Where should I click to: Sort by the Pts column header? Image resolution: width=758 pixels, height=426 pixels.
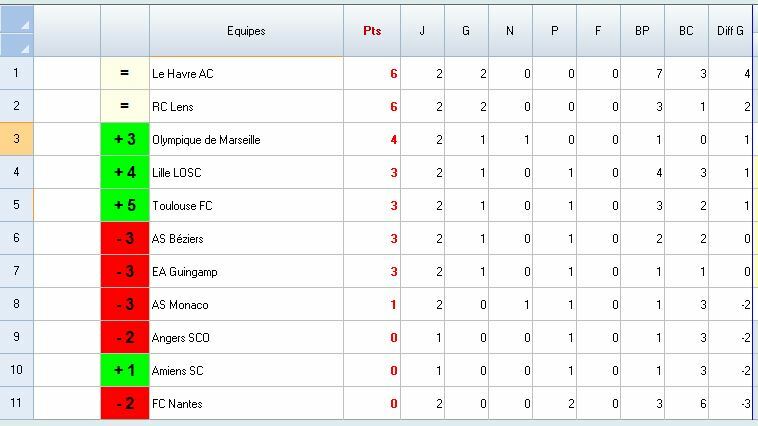[372, 31]
